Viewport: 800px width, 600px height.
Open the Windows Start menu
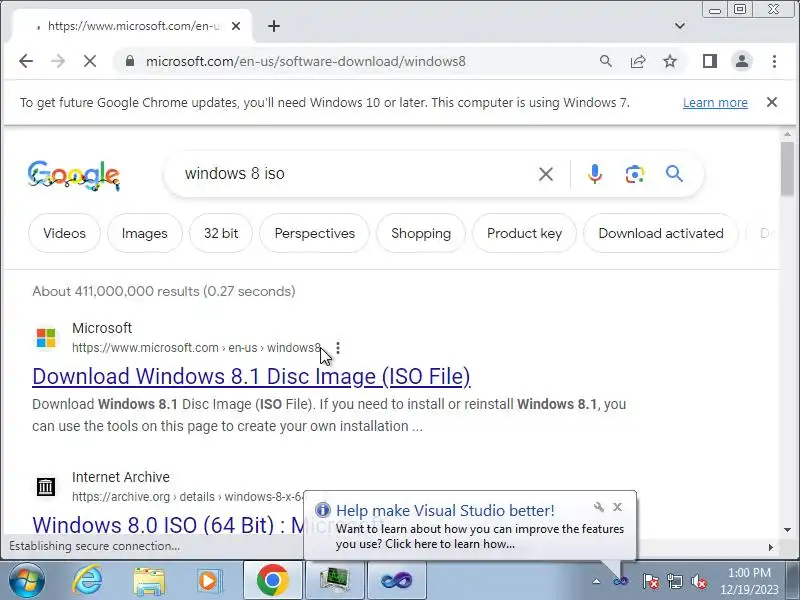[x=27, y=580]
